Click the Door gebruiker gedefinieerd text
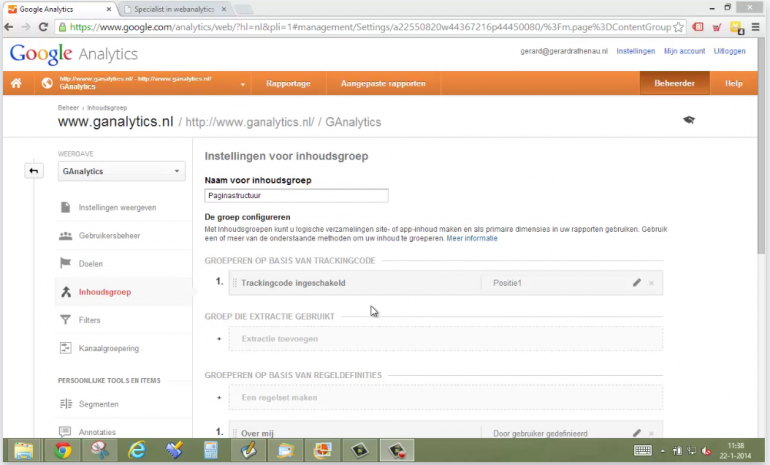Image resolution: width=770 pixels, height=465 pixels. (540, 434)
